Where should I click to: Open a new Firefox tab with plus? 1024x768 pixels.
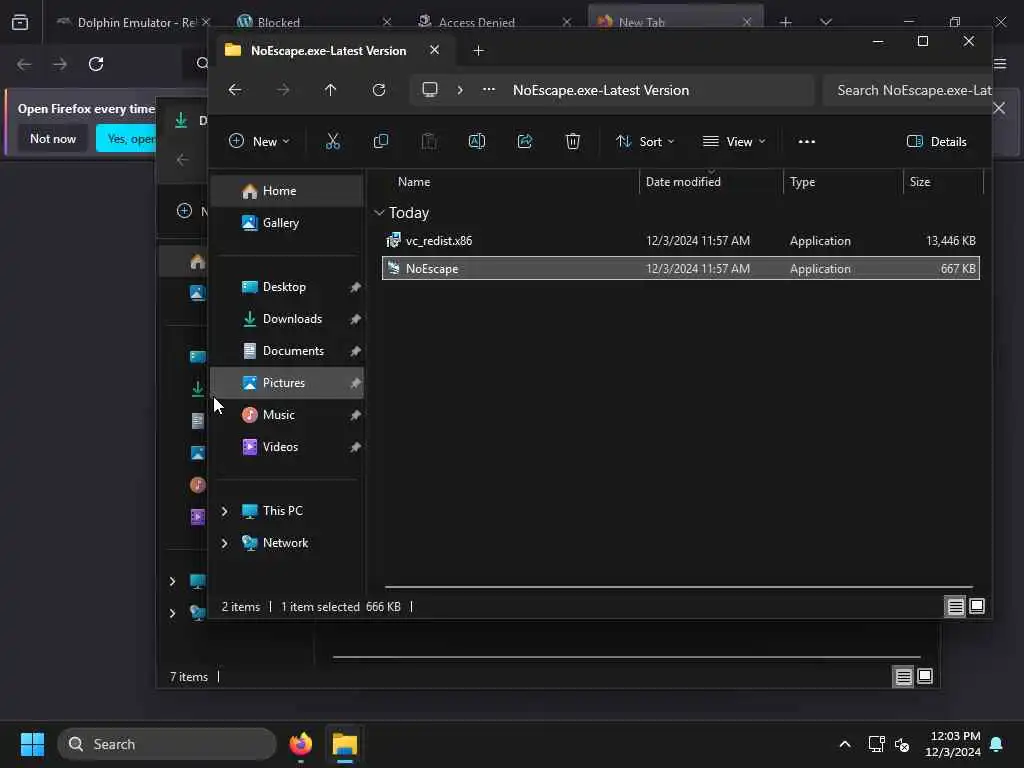786,22
